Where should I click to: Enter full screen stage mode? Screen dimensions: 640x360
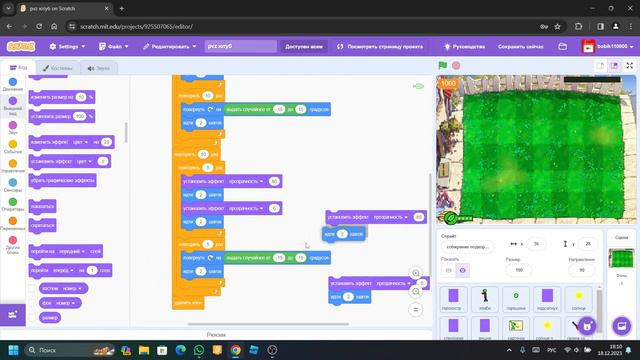[629, 65]
